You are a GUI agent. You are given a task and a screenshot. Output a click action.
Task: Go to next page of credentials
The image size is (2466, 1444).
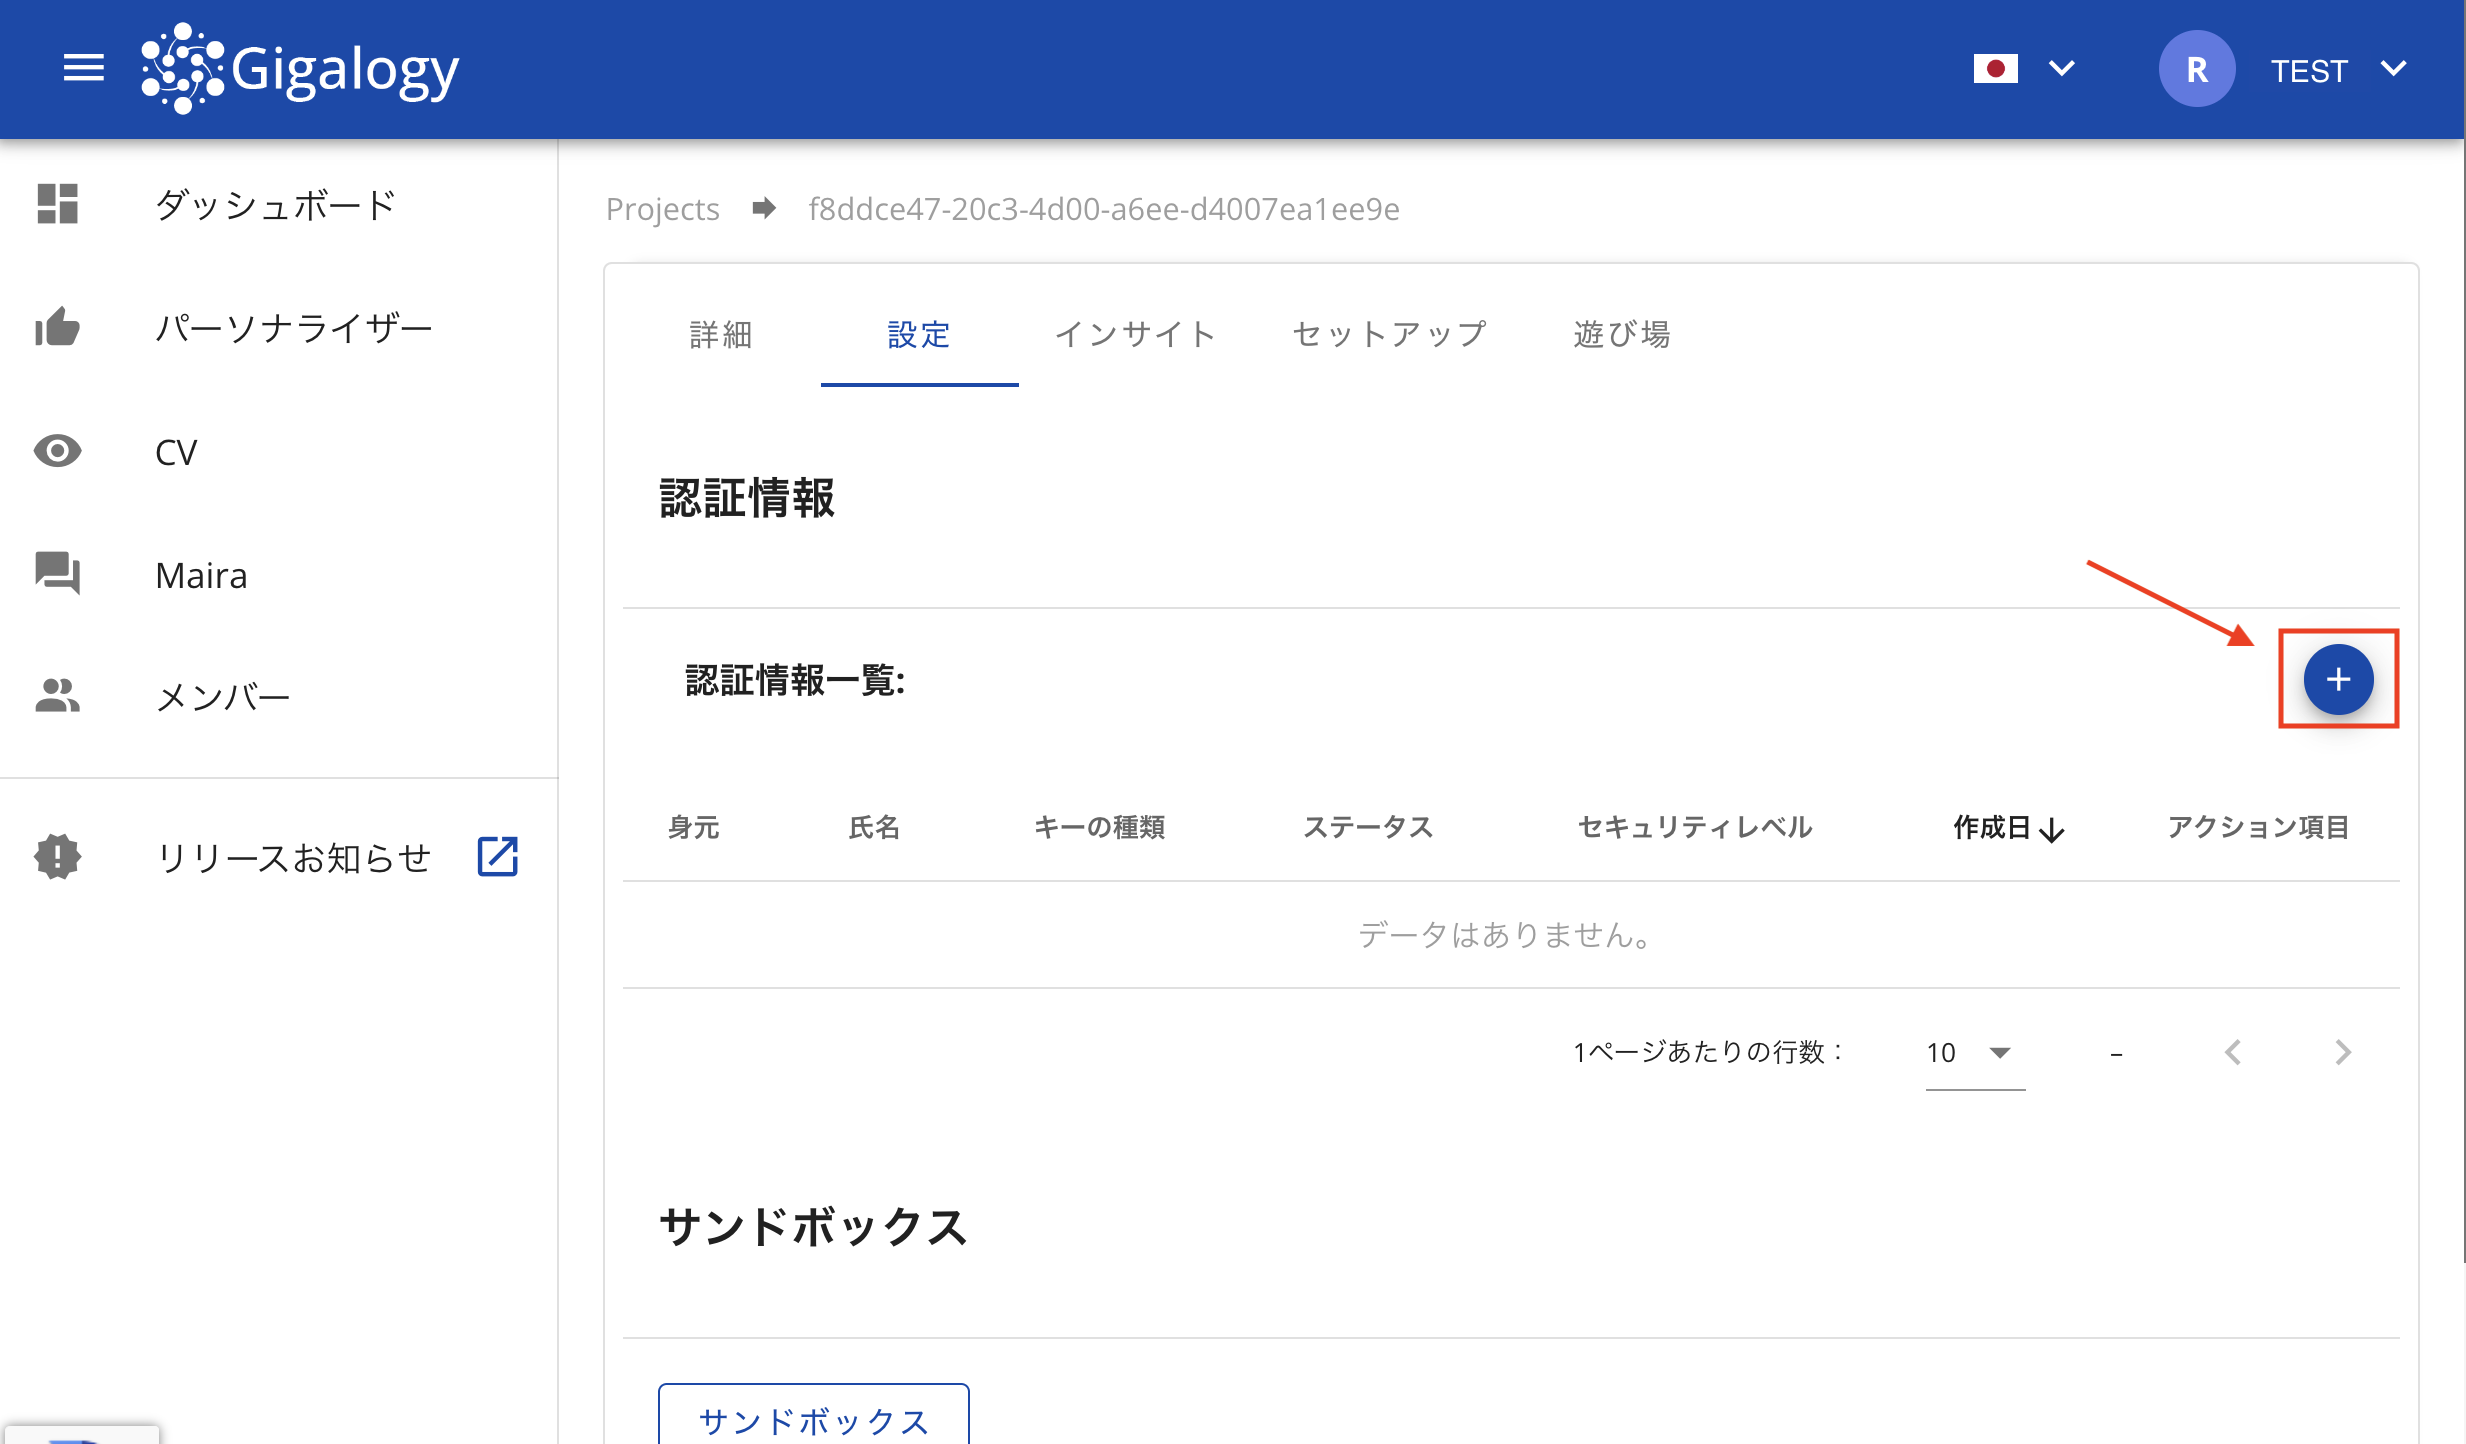2342,1052
